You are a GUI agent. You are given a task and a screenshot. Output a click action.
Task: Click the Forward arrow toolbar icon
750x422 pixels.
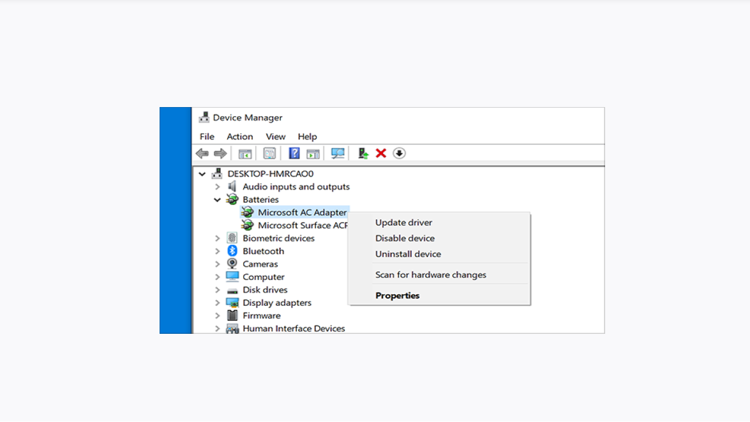click(220, 153)
